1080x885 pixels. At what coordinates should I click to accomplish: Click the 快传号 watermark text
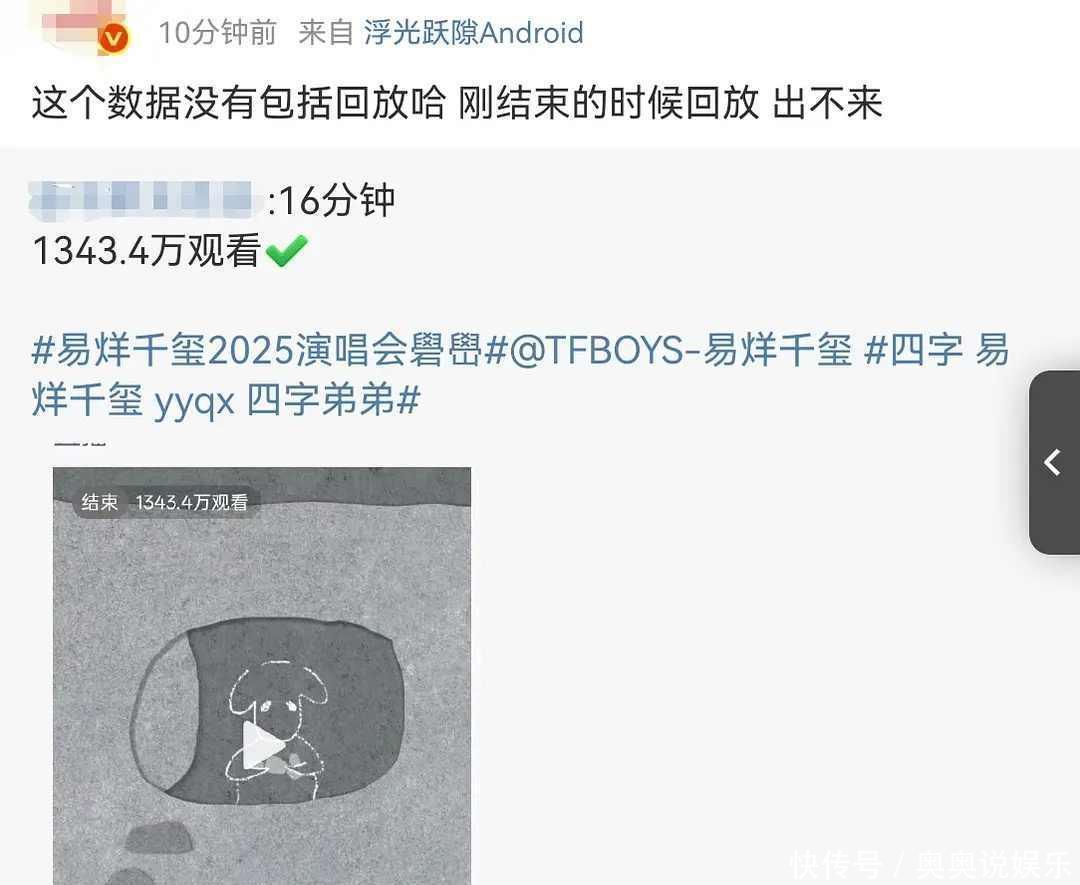click(x=835, y=864)
